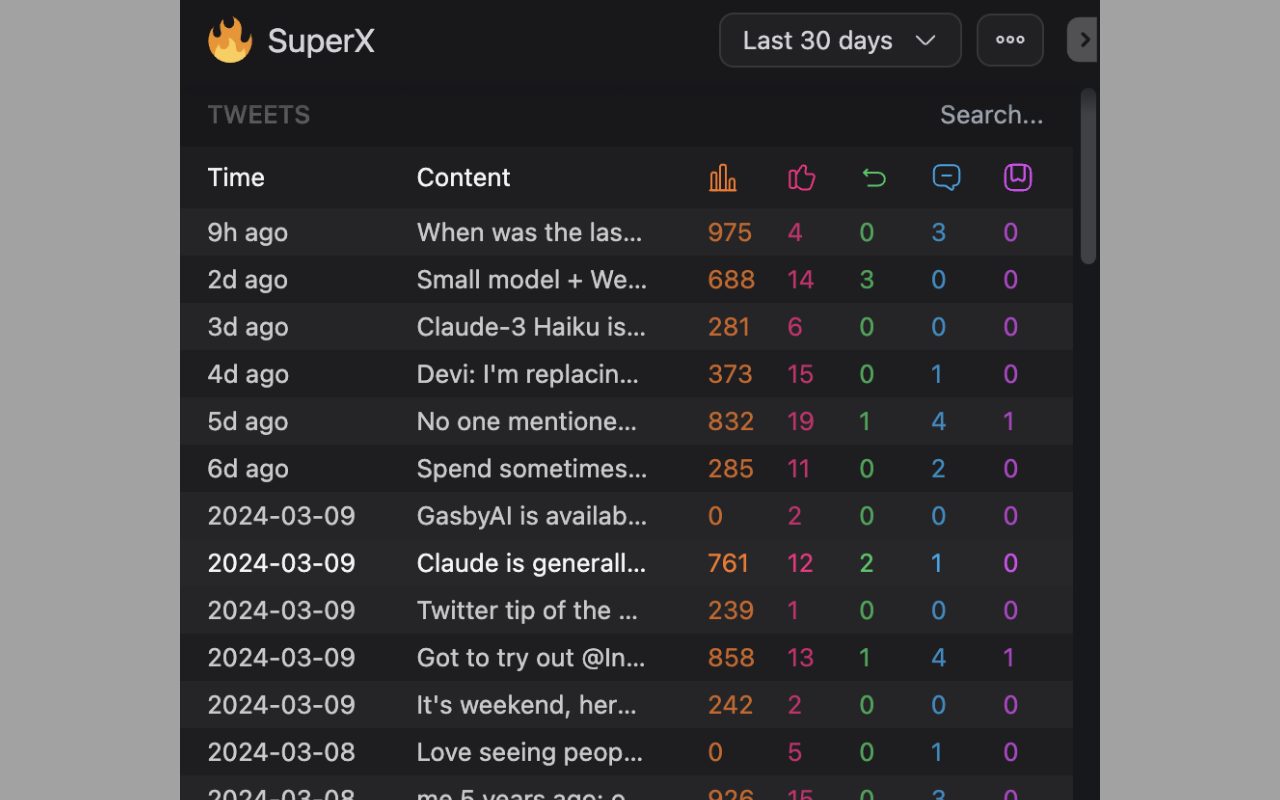Click the SuperX flame logo
Image resolution: width=1280 pixels, height=800 pixels.
click(230, 40)
